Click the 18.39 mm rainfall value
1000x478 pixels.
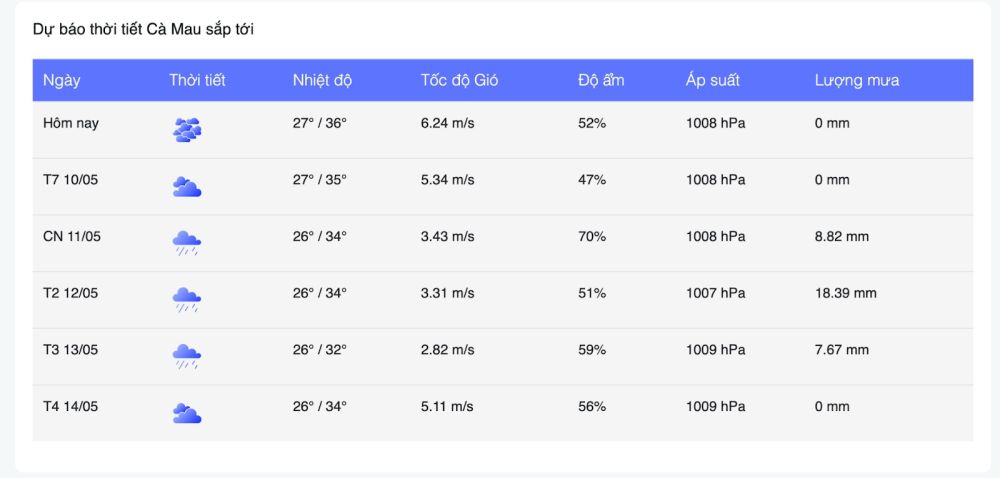point(845,293)
